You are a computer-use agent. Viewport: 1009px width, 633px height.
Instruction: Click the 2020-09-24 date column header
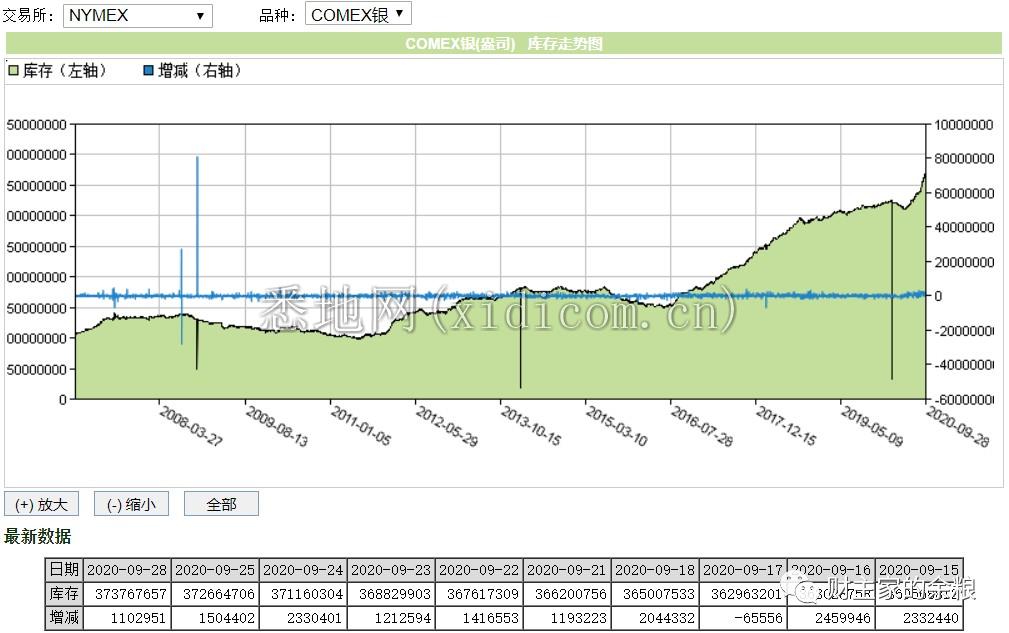[303, 570]
